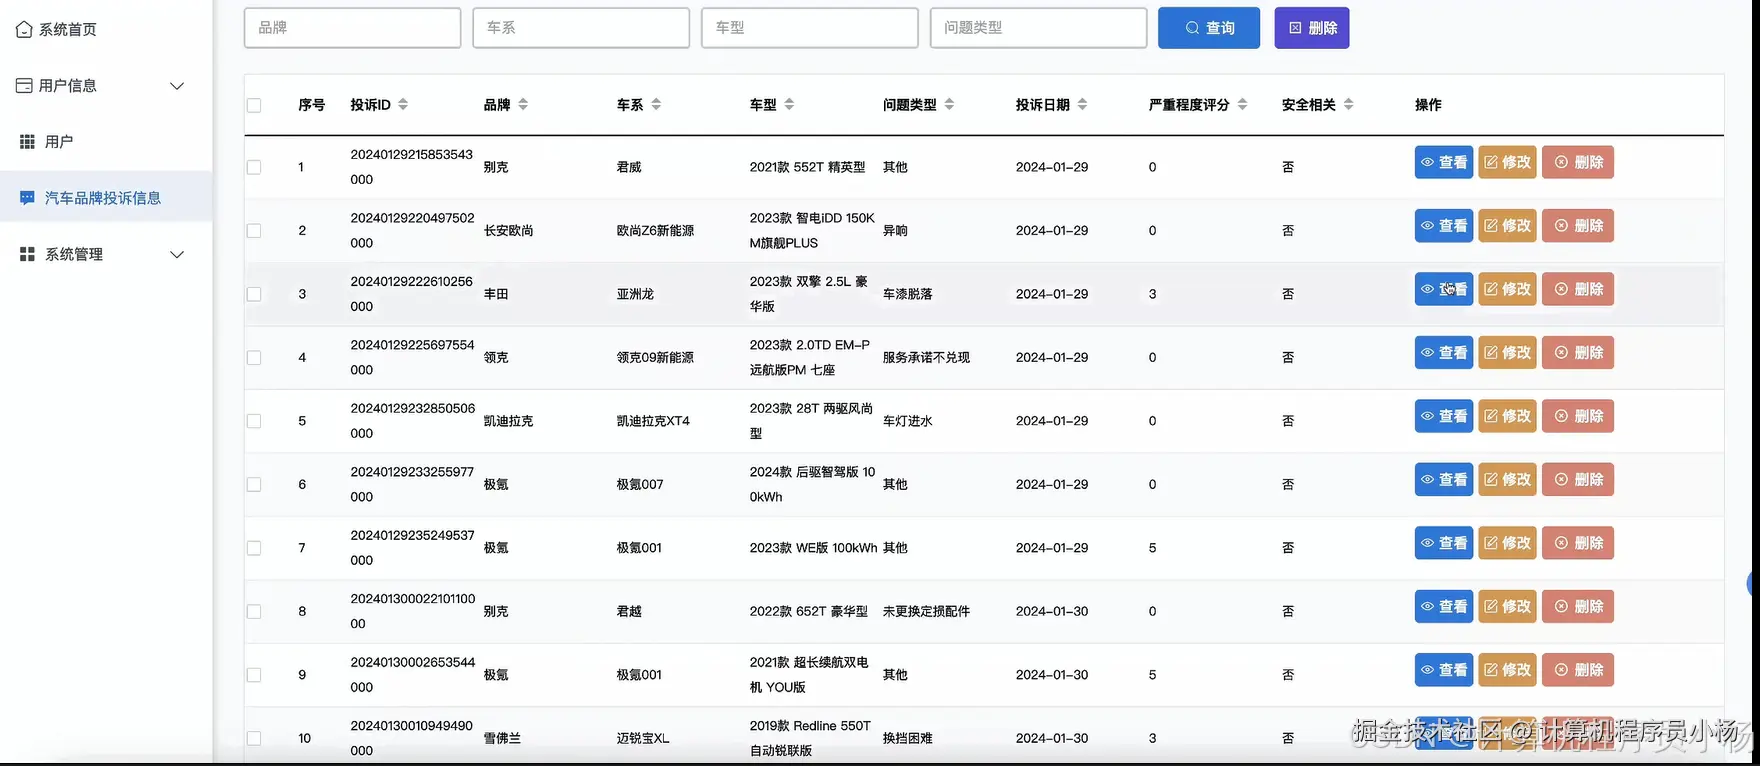This screenshot has height=766, width=1760.
Task: Check the checkbox for row 8 君越
Action: pos(254,612)
